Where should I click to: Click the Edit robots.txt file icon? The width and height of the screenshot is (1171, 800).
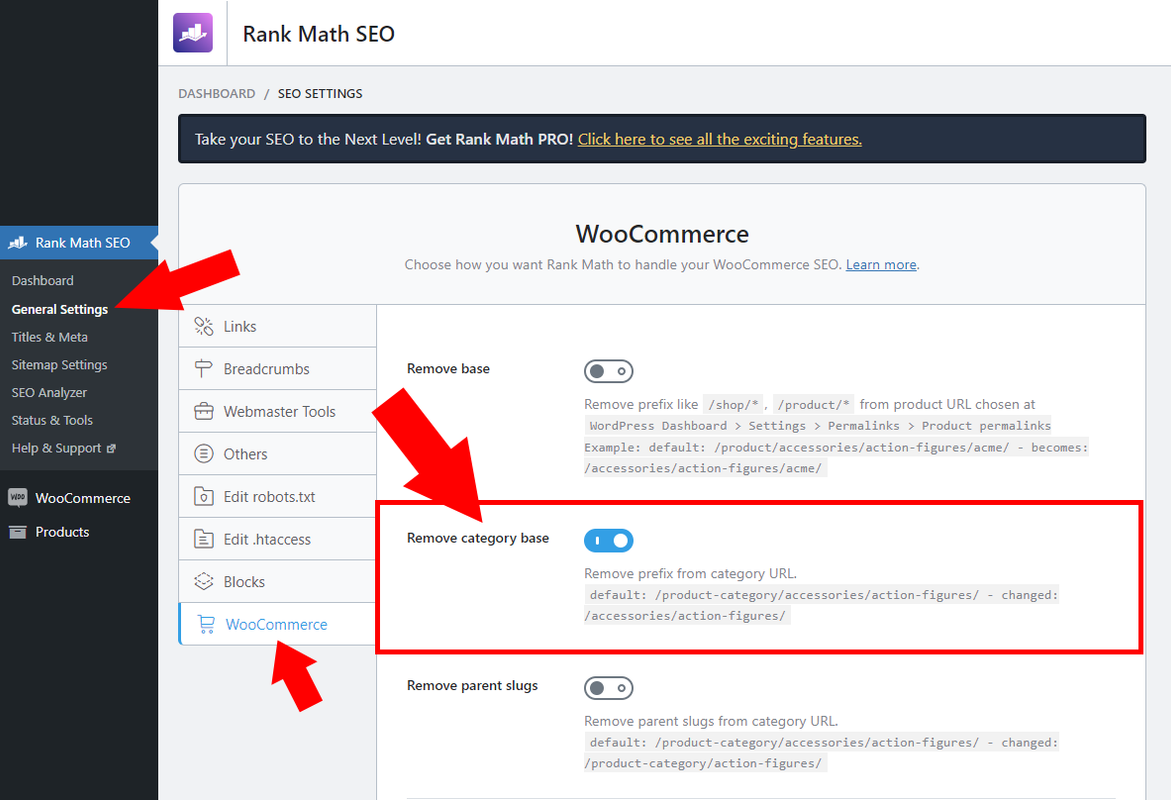(204, 497)
